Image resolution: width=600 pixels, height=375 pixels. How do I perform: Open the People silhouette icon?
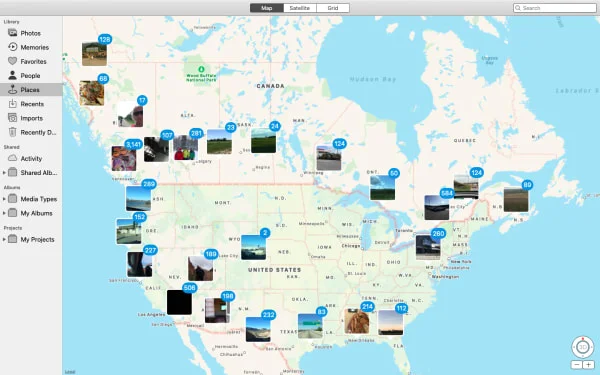coord(13,75)
